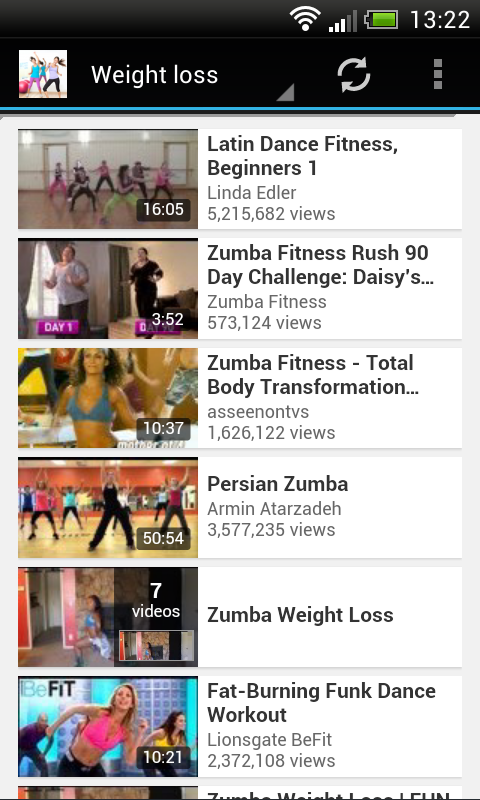The height and width of the screenshot is (800, 480).
Task: Tap the battery indicator in status bar
Action: click(381, 20)
